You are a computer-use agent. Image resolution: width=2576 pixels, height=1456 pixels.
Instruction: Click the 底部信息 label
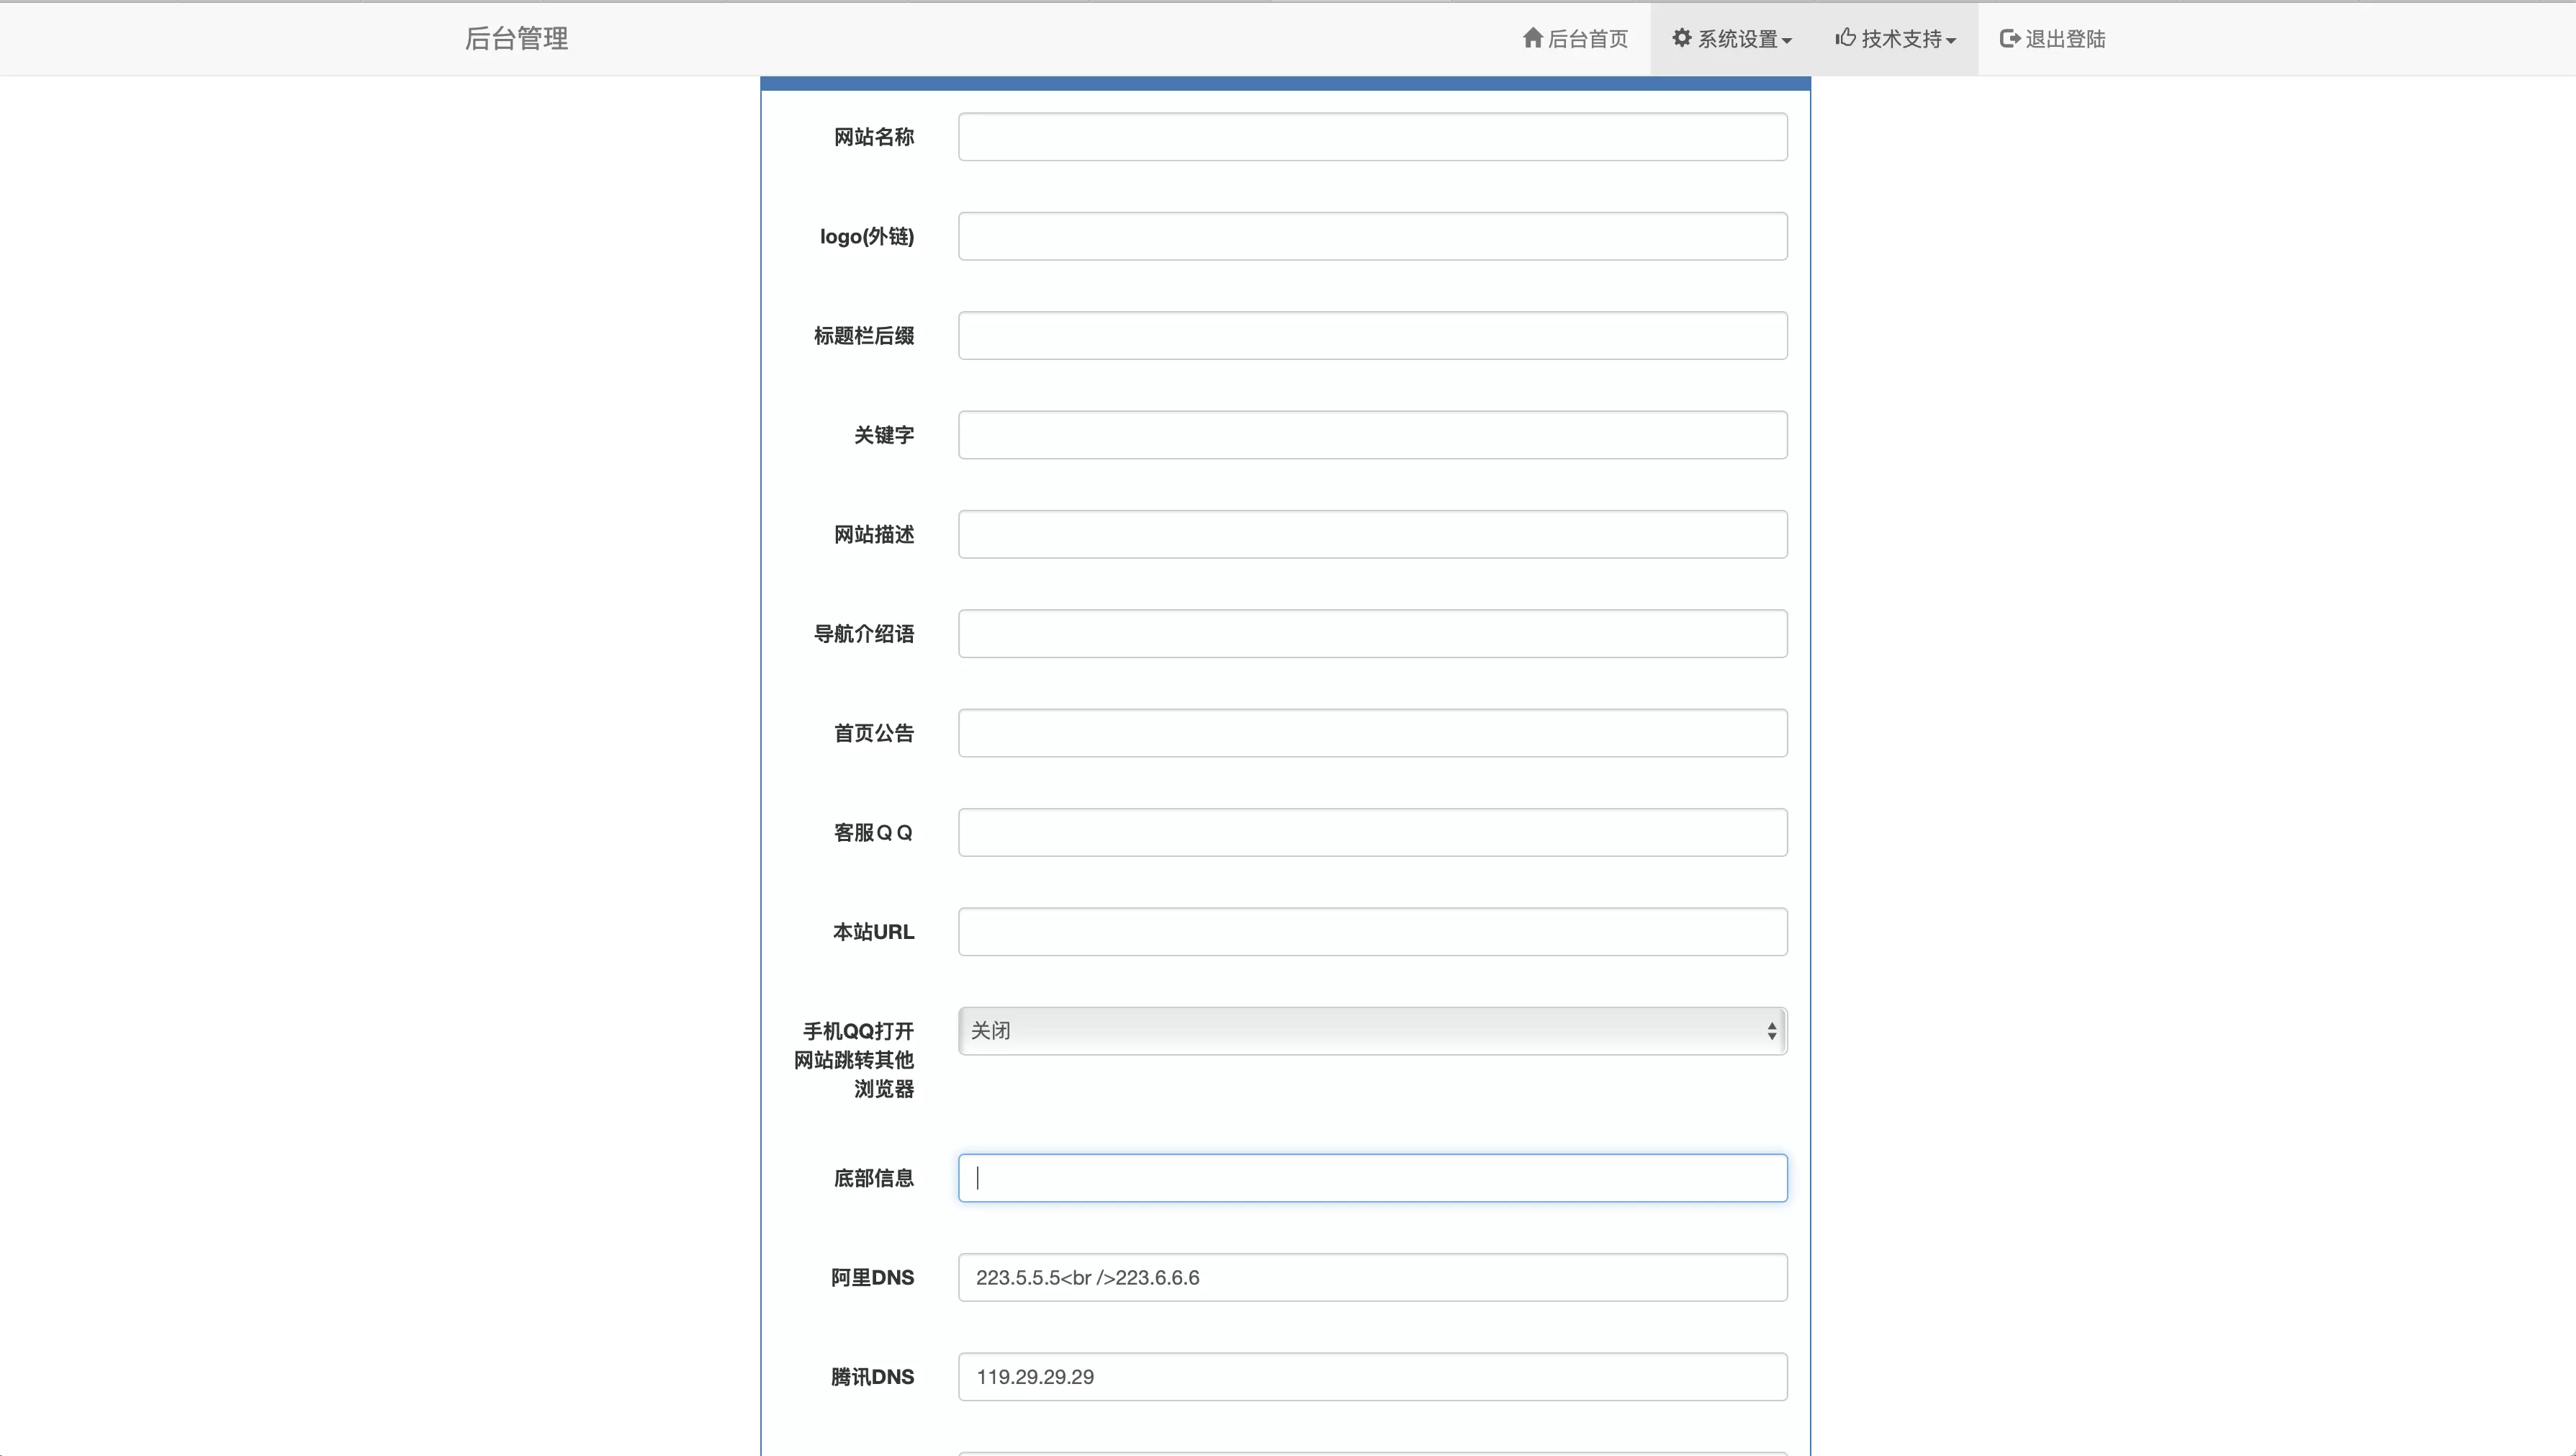(x=874, y=1178)
